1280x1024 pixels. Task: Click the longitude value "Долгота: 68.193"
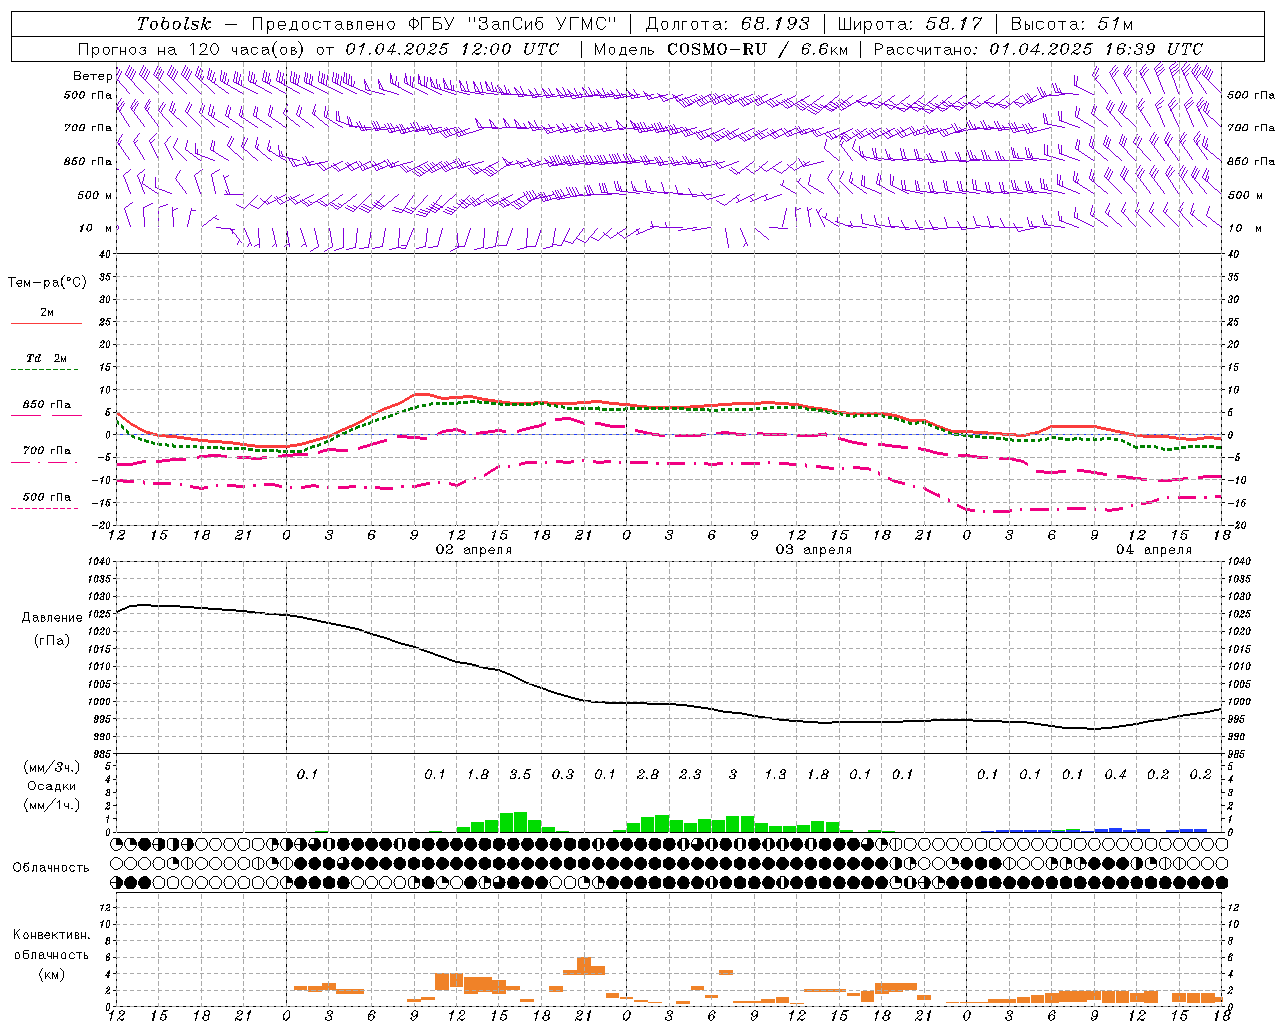pos(727,24)
